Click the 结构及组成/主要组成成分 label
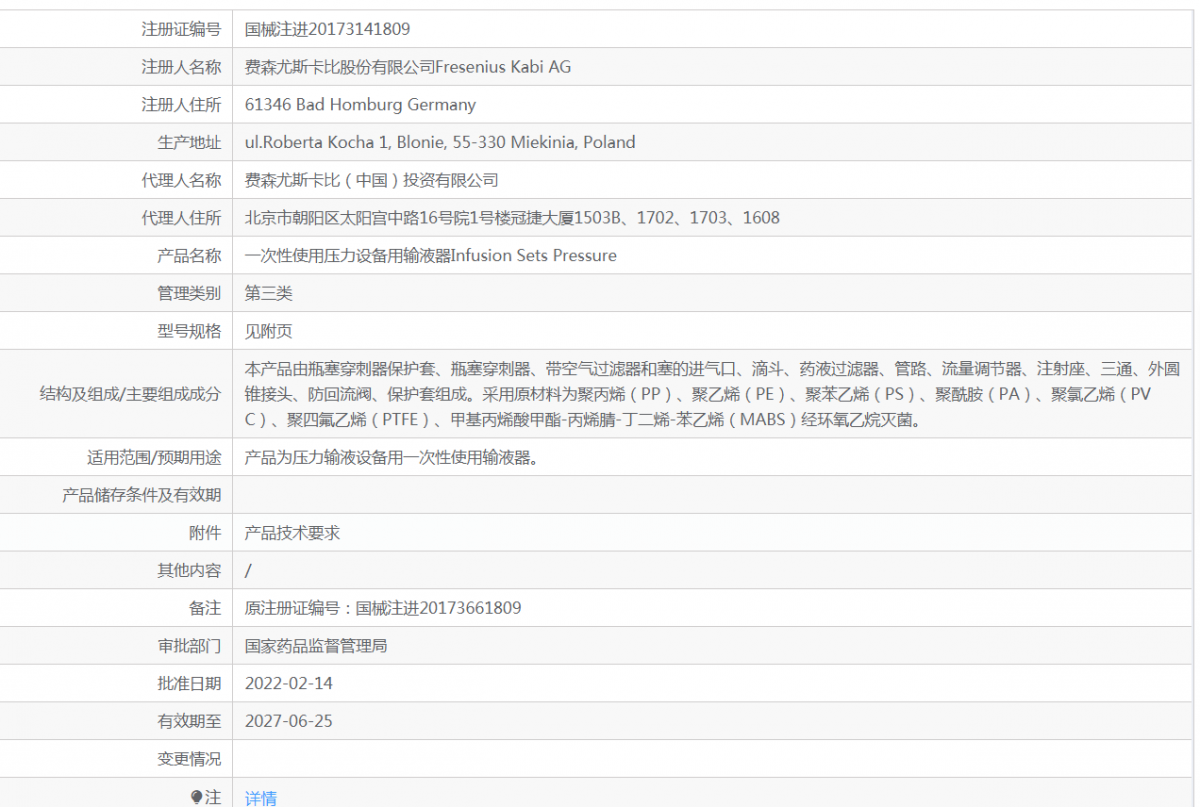 (130, 394)
